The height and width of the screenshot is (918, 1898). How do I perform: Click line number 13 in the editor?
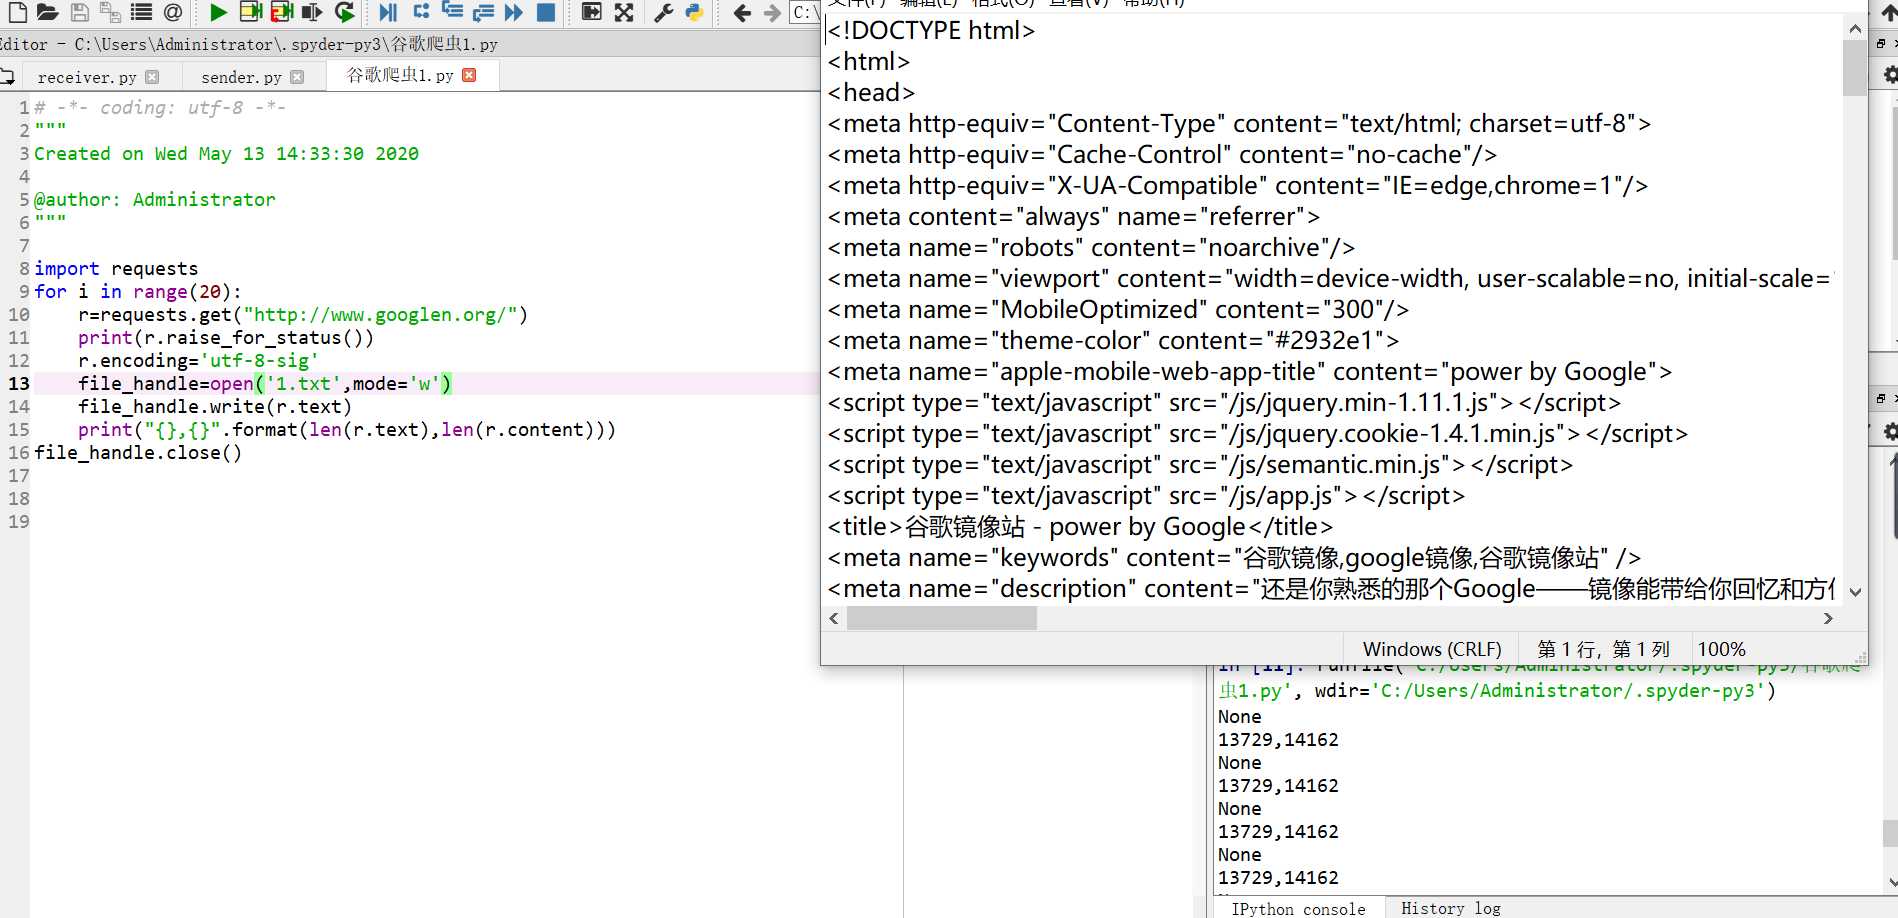(x=19, y=384)
